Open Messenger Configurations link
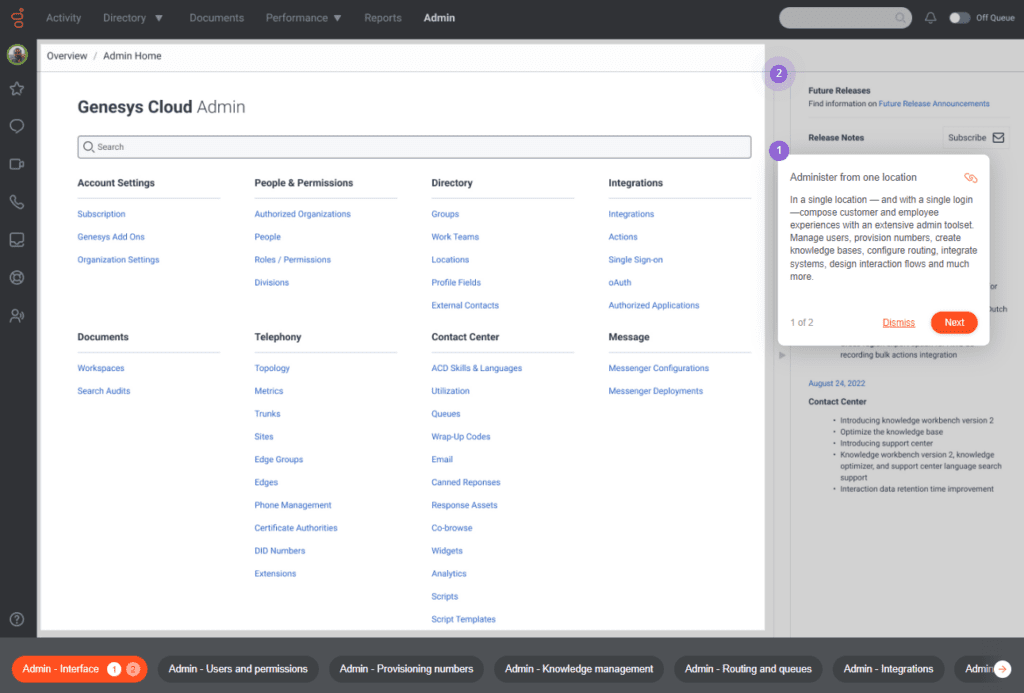The image size is (1024, 693). (x=658, y=368)
